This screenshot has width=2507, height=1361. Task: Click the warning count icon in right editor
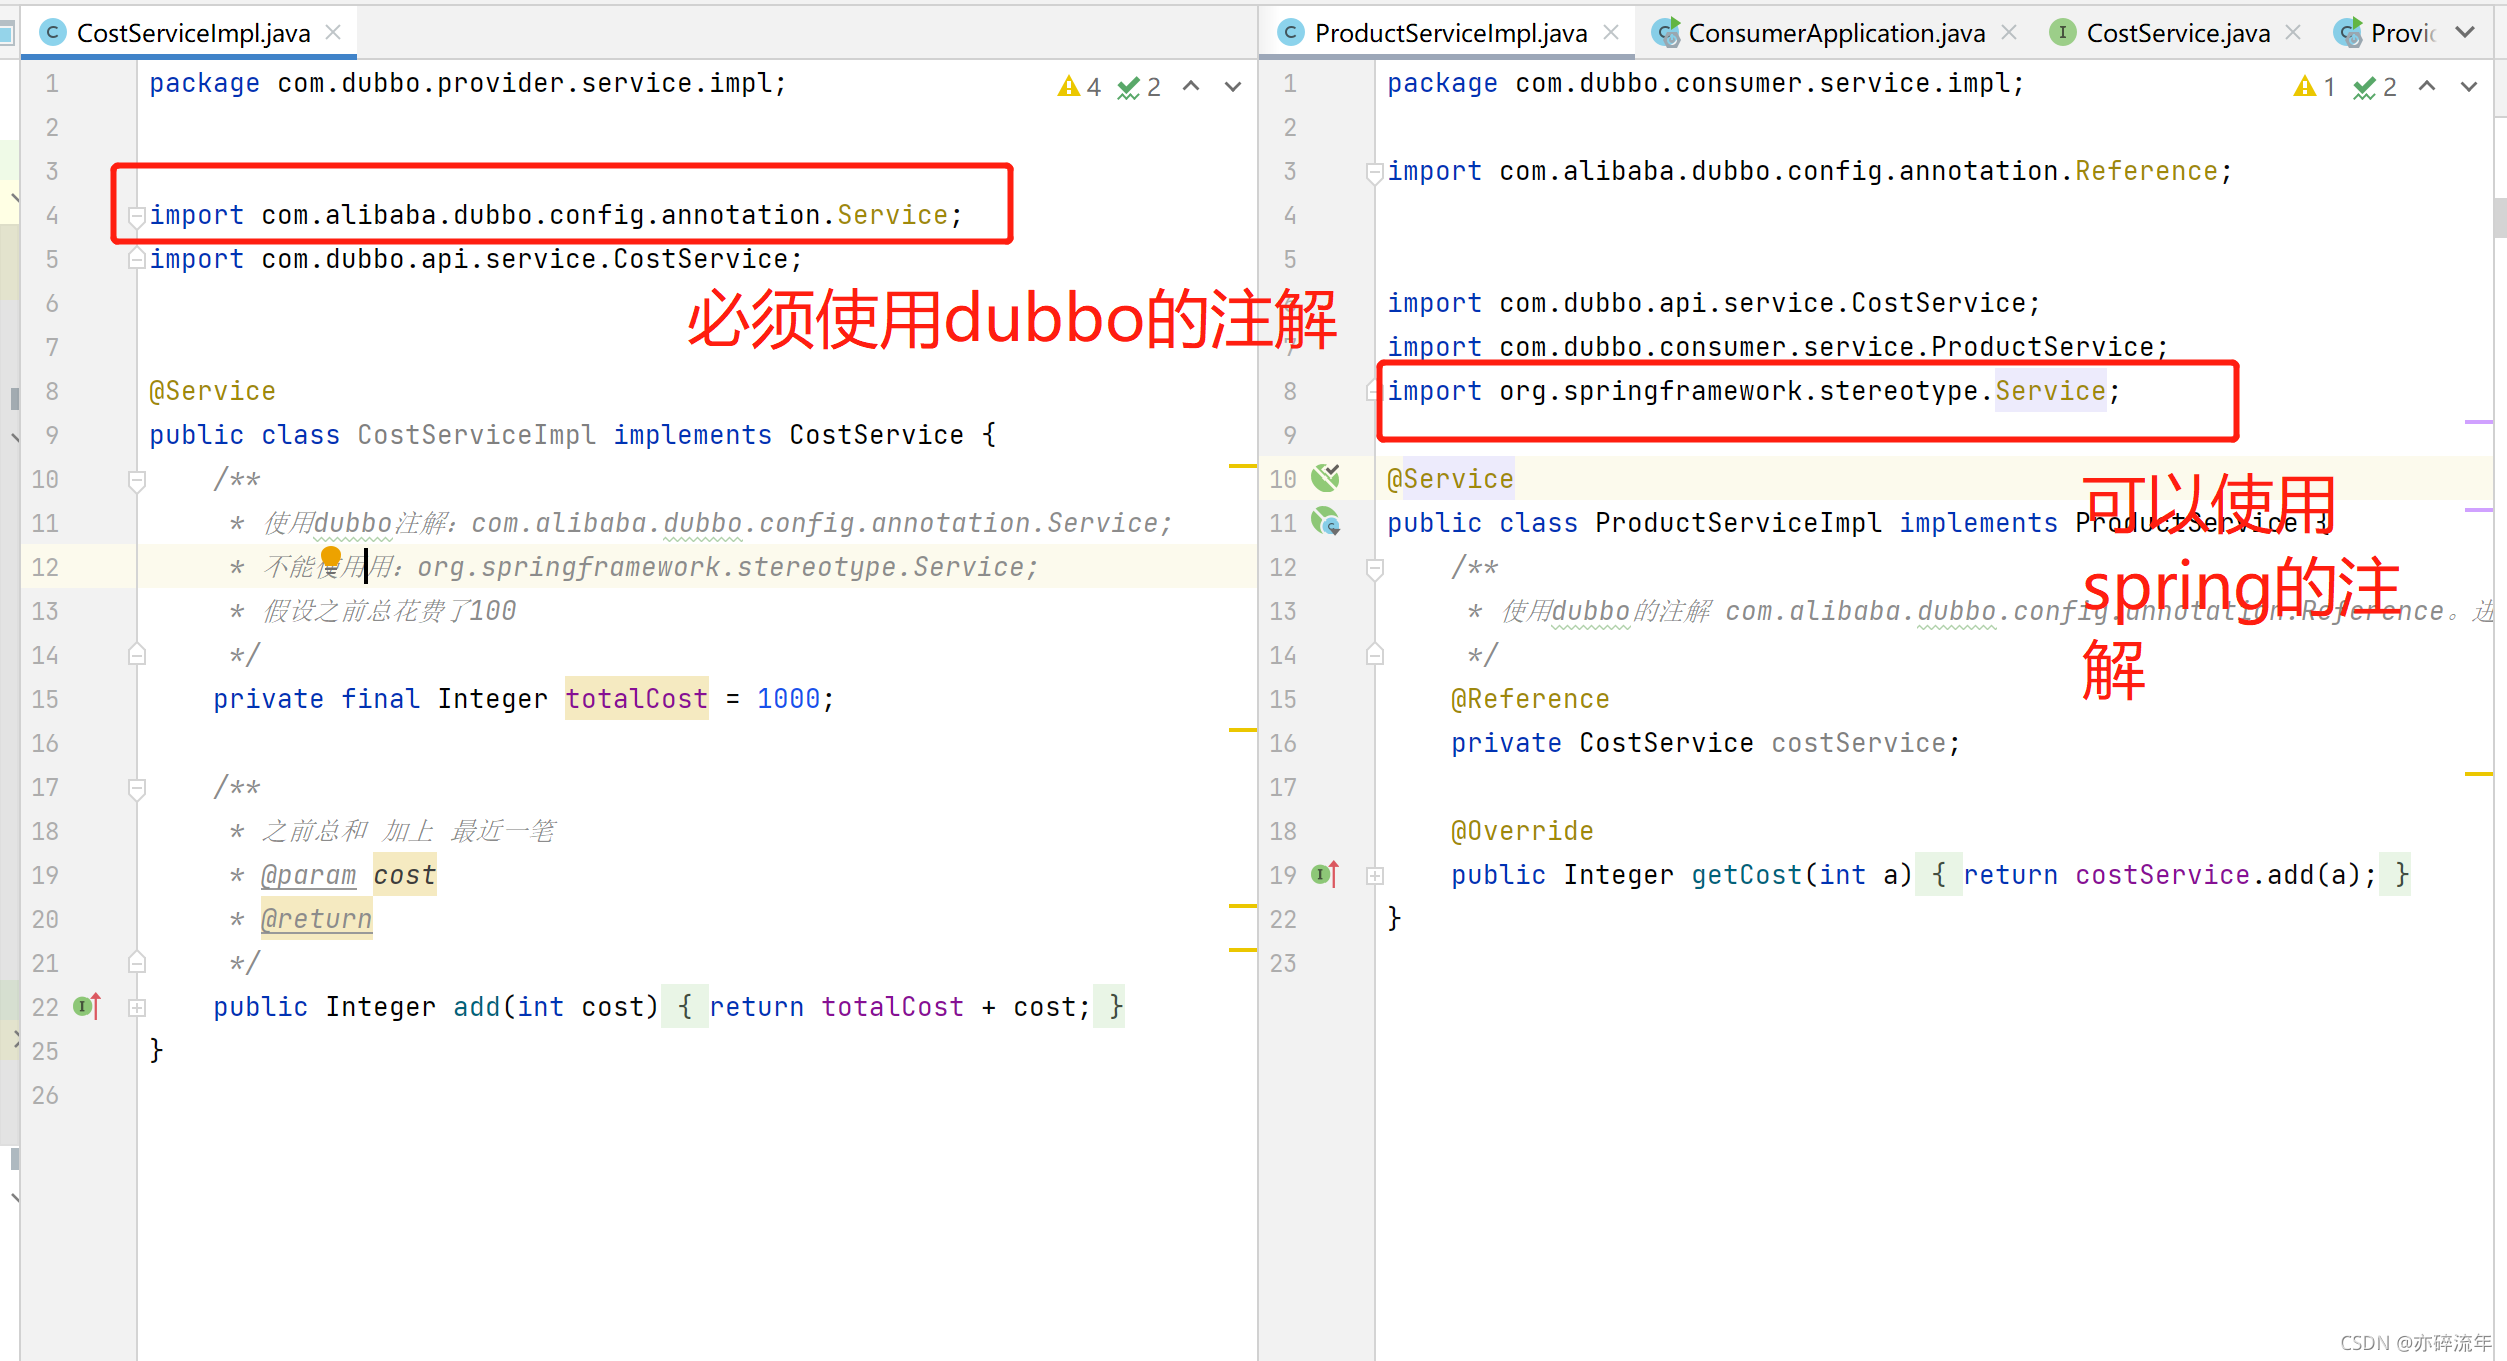2304,87
